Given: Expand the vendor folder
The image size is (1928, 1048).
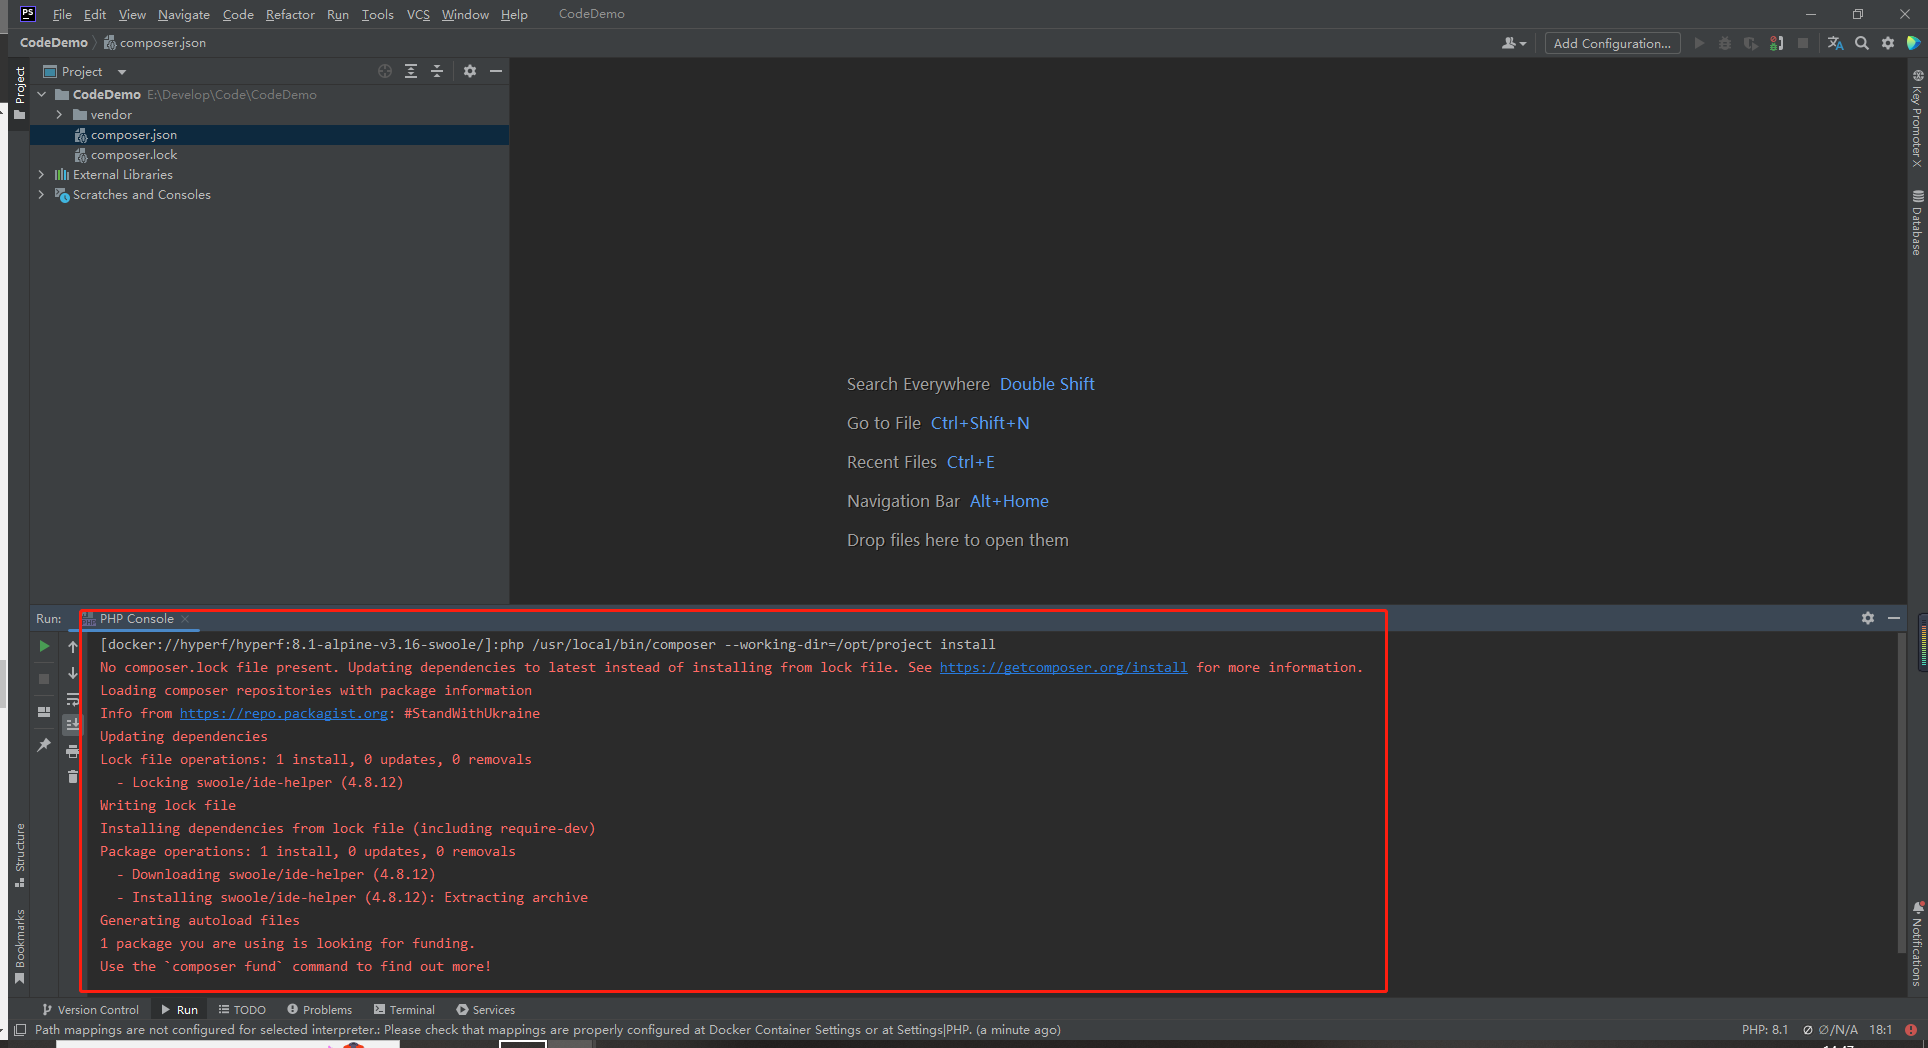Looking at the screenshot, I should 59,114.
